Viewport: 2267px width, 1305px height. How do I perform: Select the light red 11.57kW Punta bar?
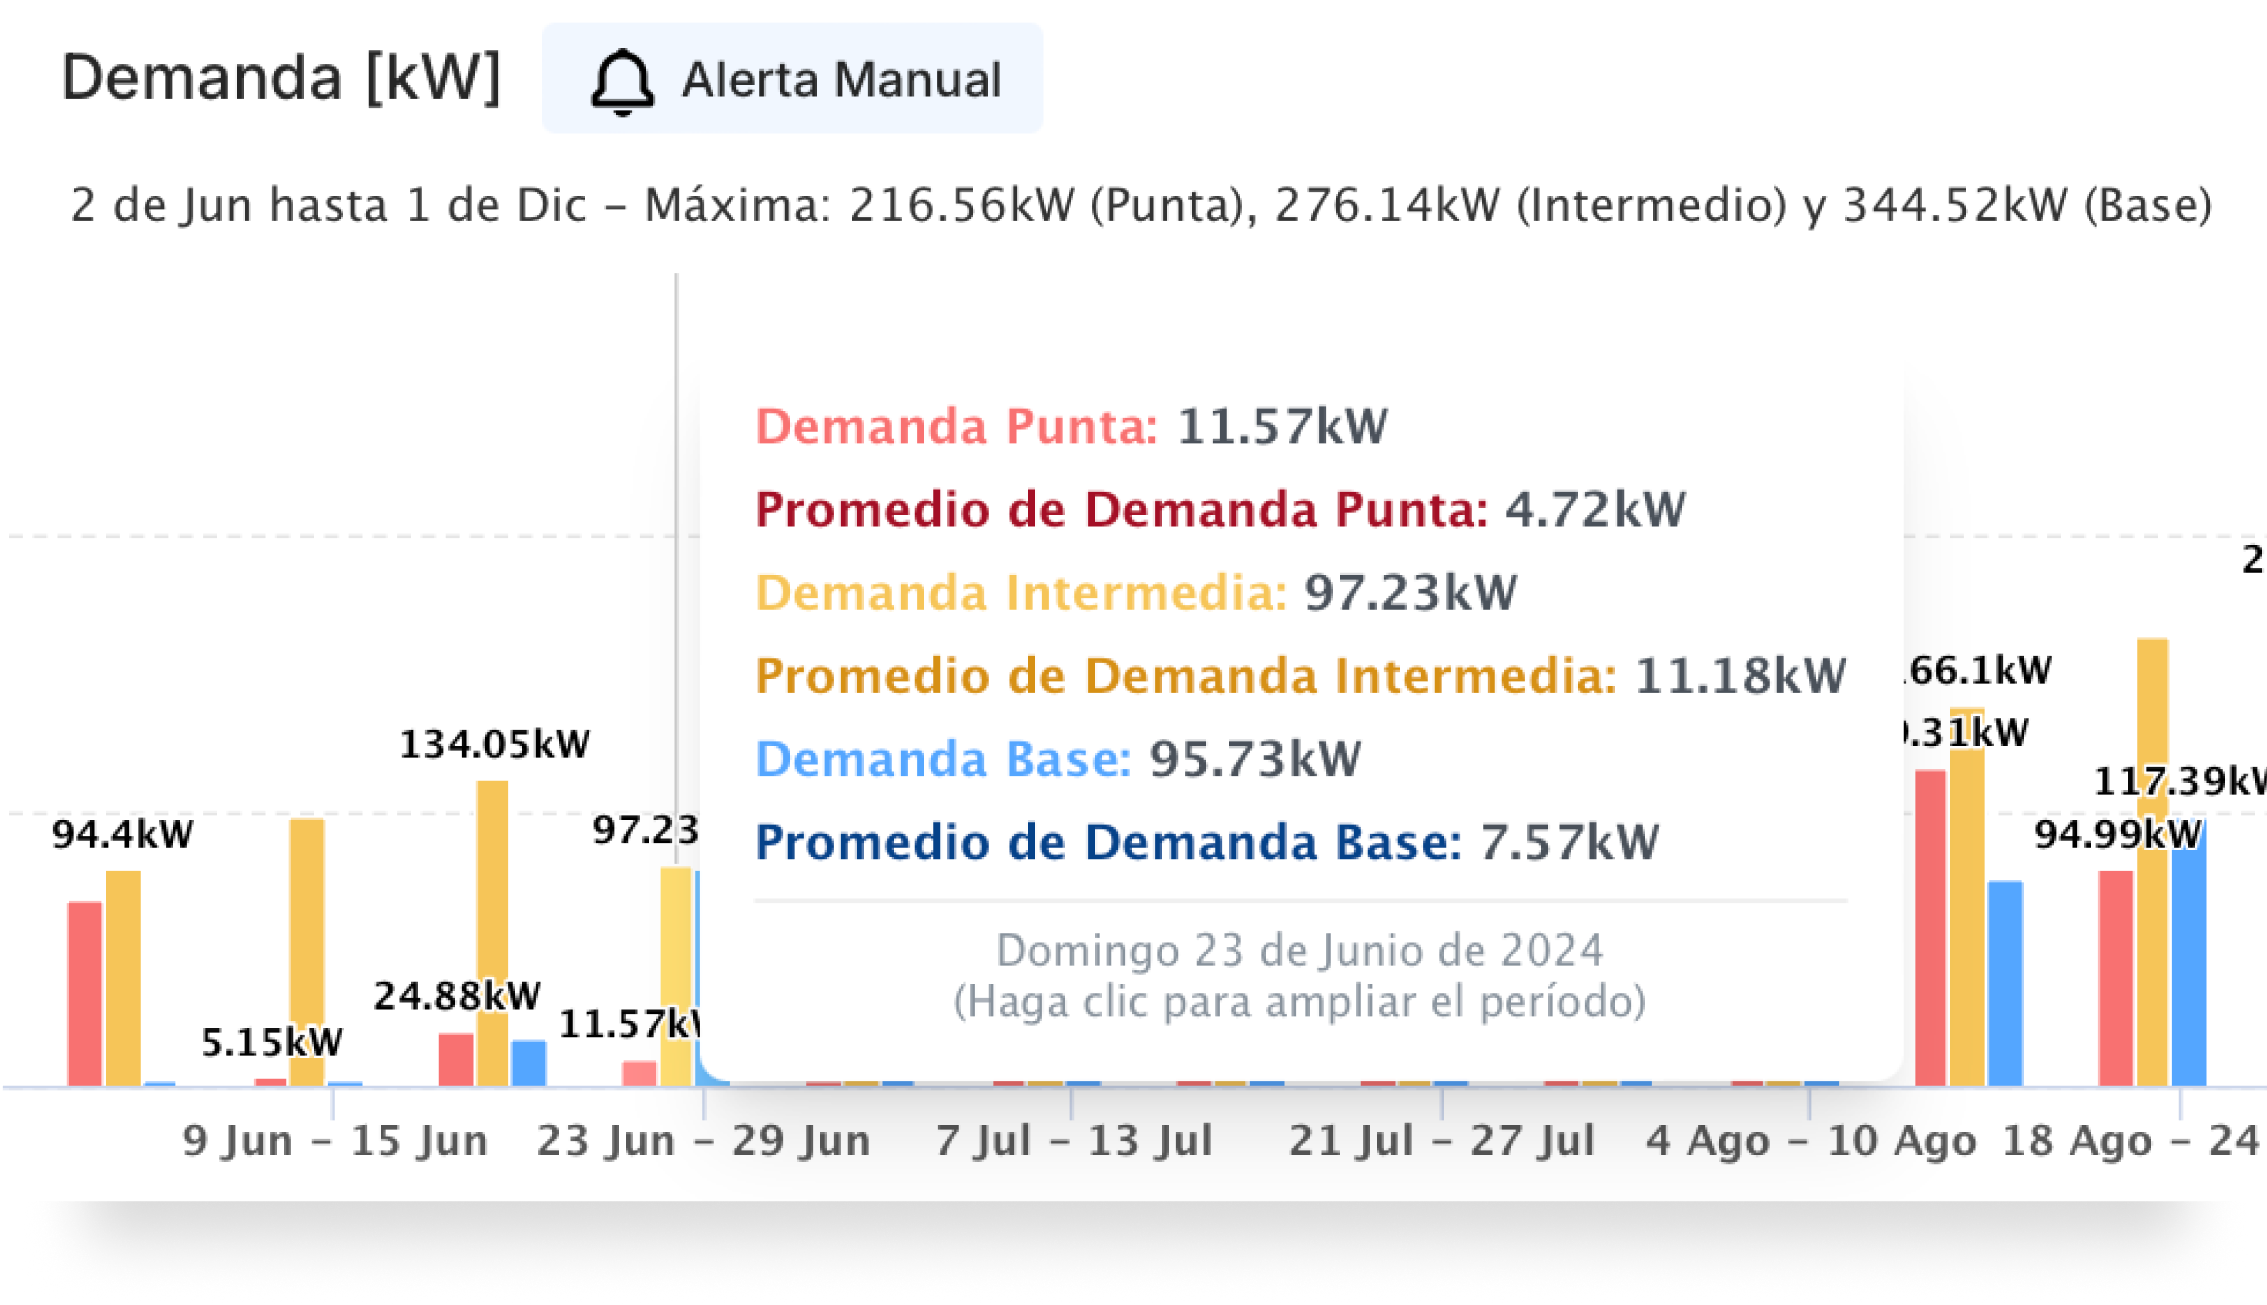pyautogui.click(x=639, y=1073)
